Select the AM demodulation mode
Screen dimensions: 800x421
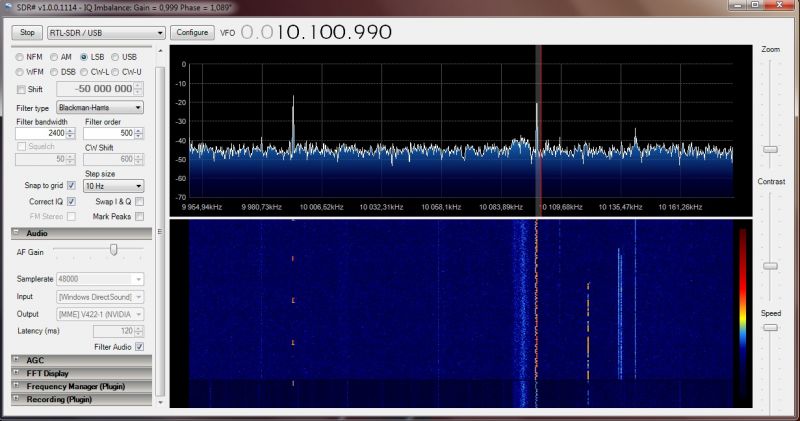point(54,57)
